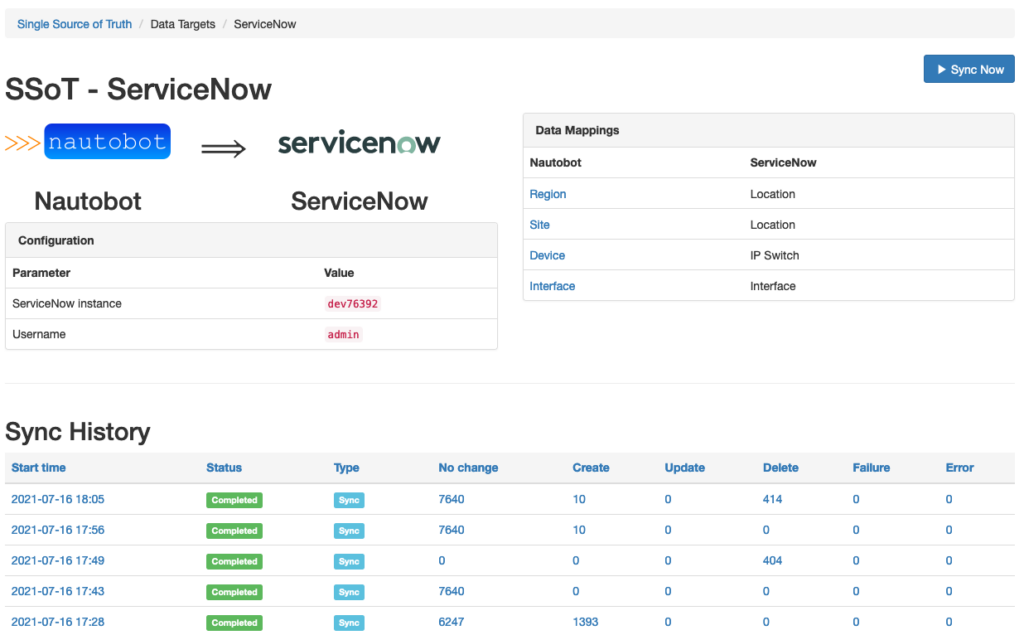Open the 2021-07-16 17:49 sync entry
Viewport: 1024px width, 635px height.
(x=57, y=561)
